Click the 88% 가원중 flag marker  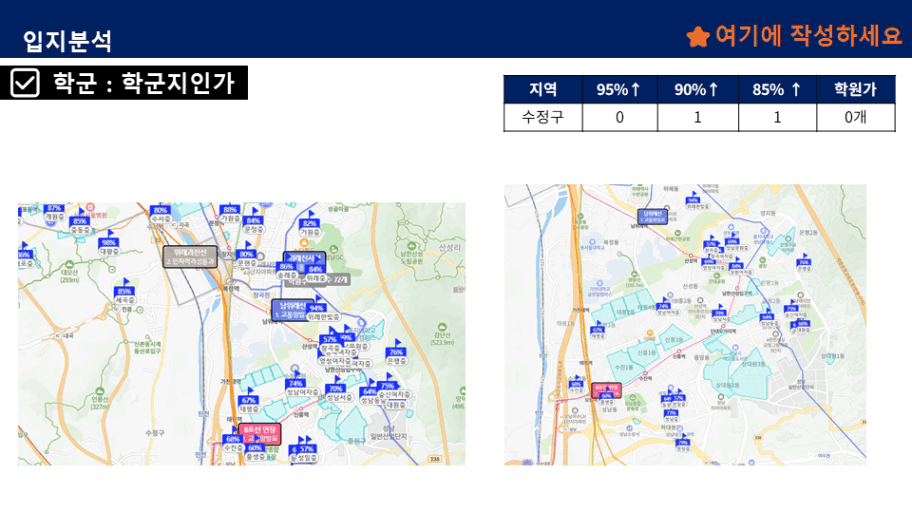230,213
